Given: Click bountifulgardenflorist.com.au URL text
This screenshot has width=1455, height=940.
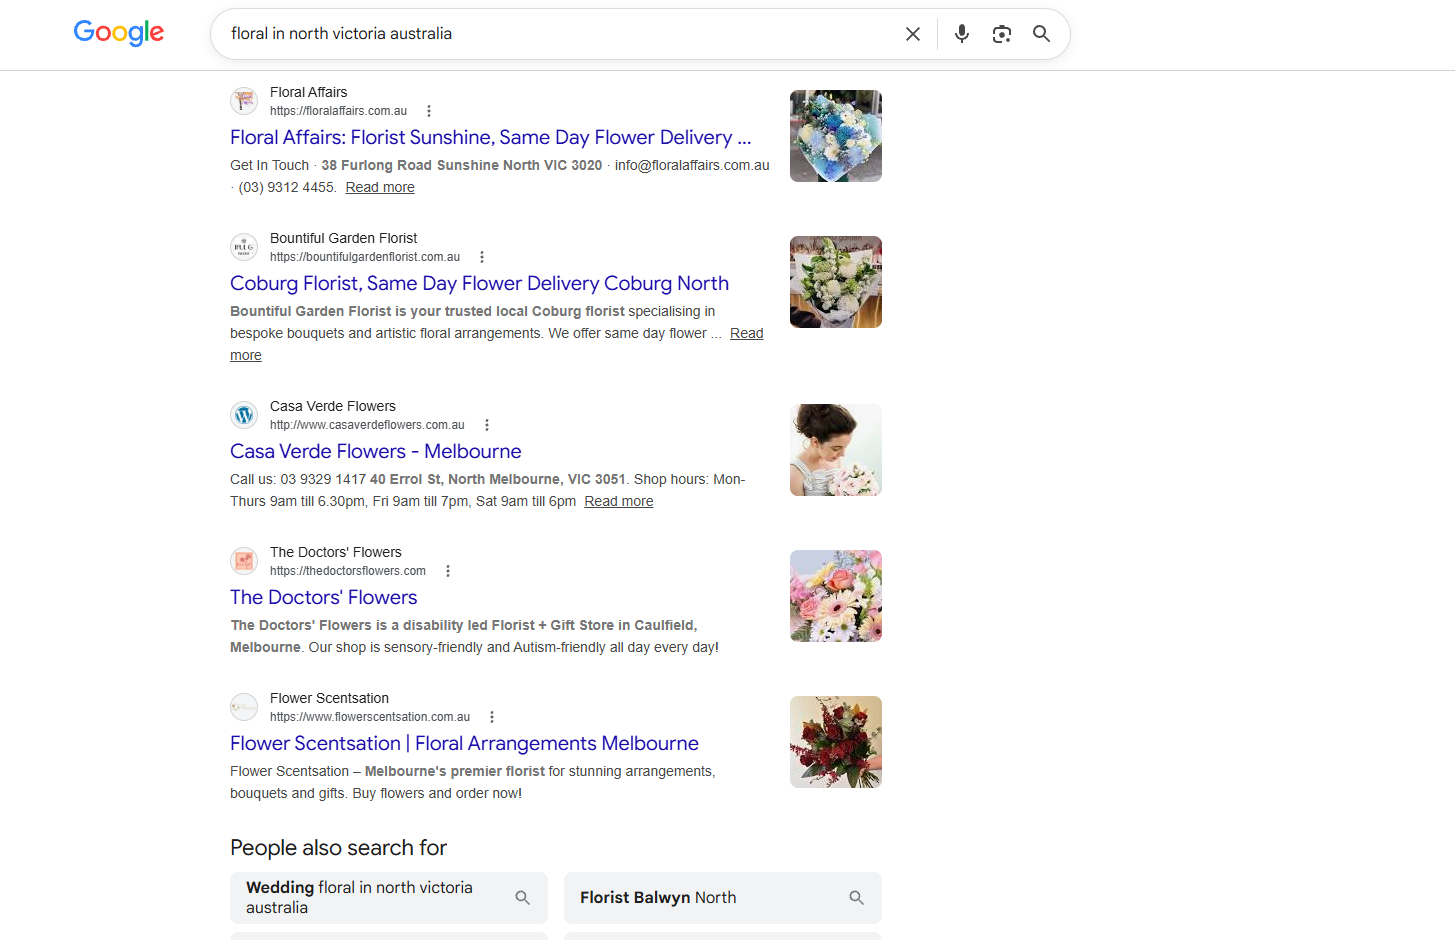Looking at the screenshot, I should pyautogui.click(x=365, y=257).
